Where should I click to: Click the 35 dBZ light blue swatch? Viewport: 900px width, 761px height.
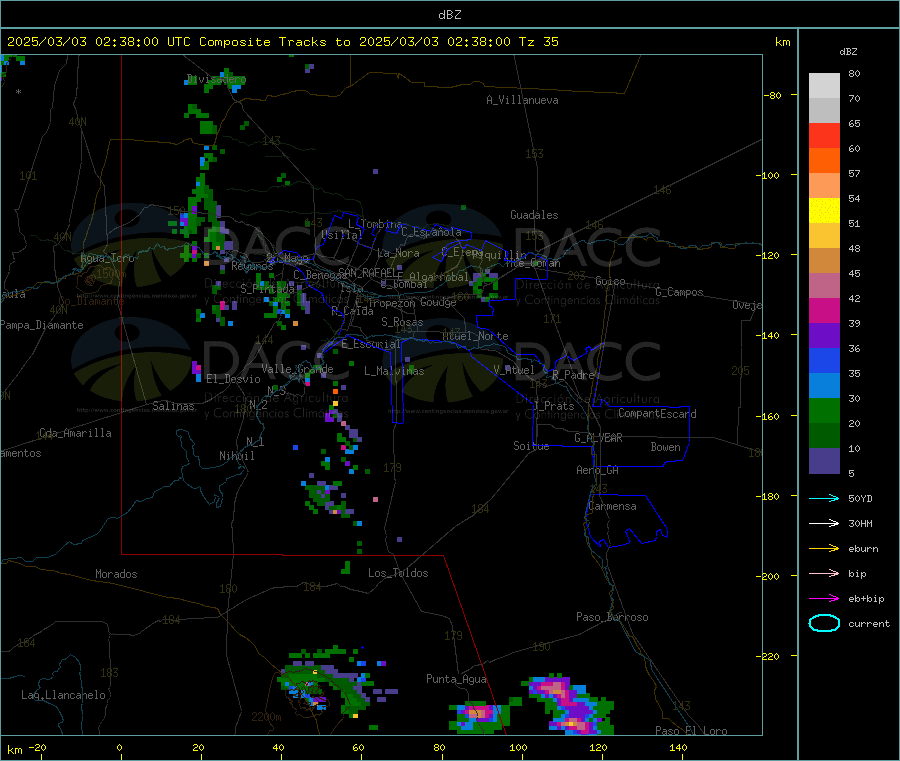[824, 386]
